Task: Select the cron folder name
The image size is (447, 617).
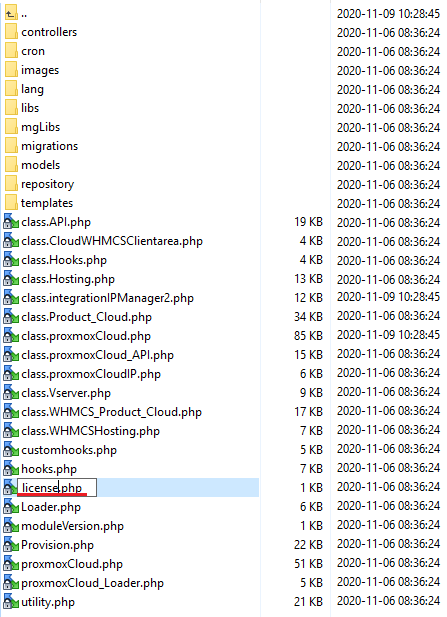Action: pos(33,51)
